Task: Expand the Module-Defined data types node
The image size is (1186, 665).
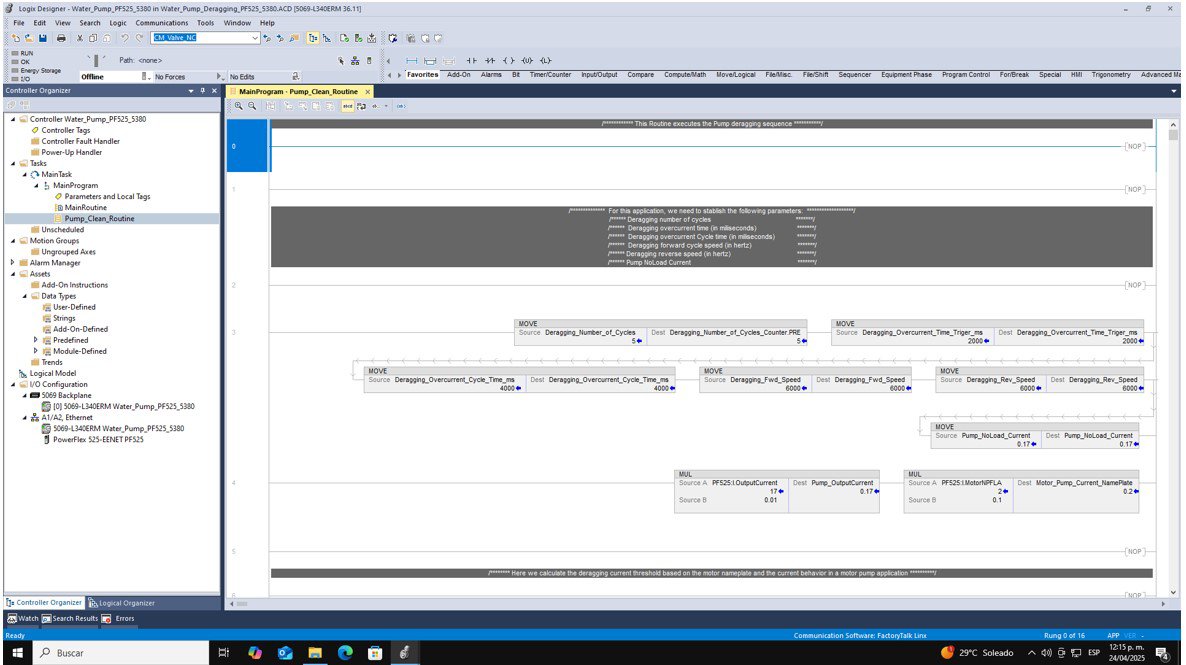Action: click(36, 351)
